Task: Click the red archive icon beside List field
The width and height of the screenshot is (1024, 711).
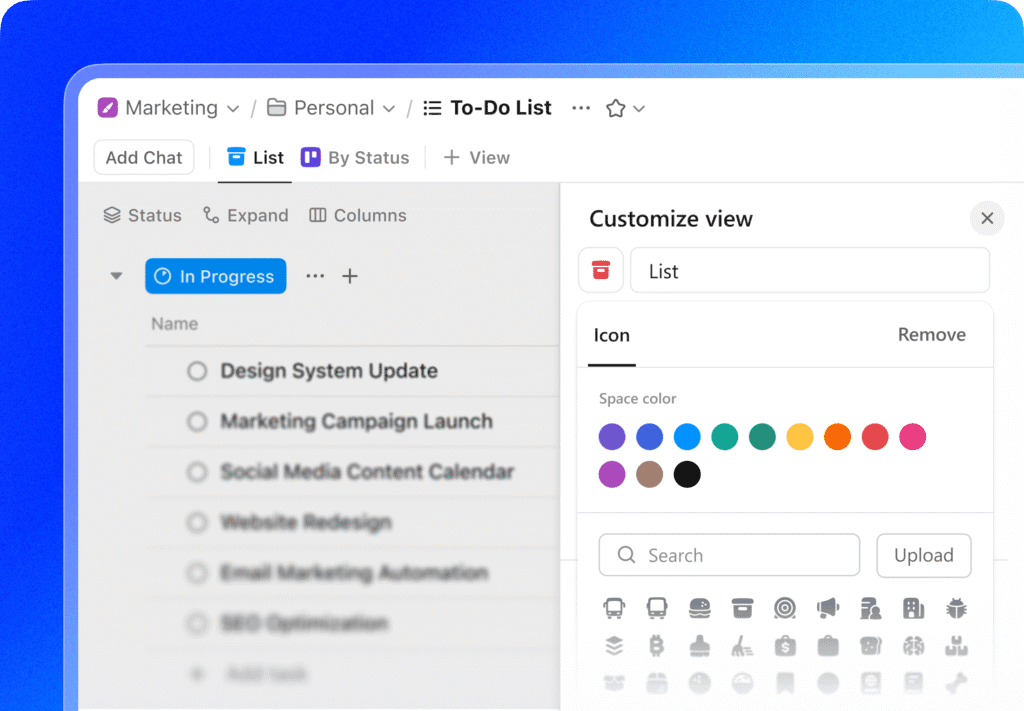Action: click(601, 271)
